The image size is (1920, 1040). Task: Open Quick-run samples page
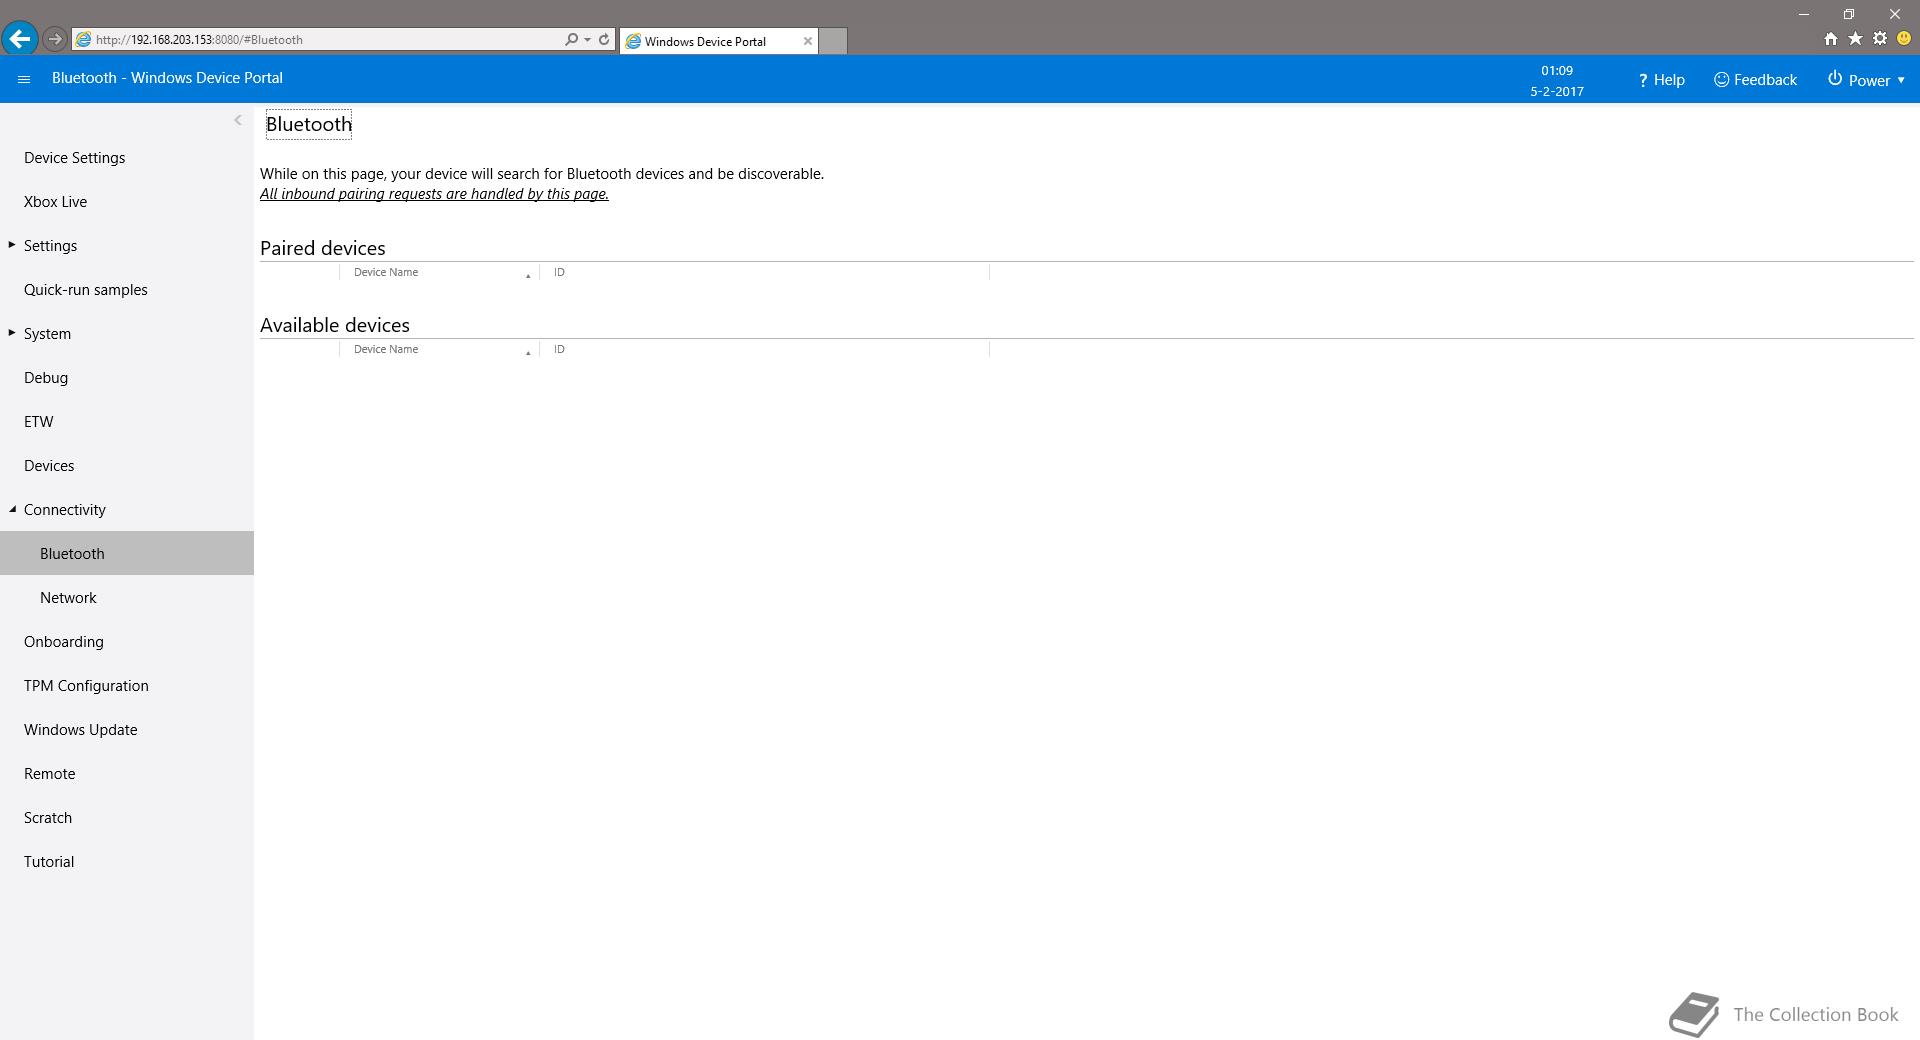[85, 290]
